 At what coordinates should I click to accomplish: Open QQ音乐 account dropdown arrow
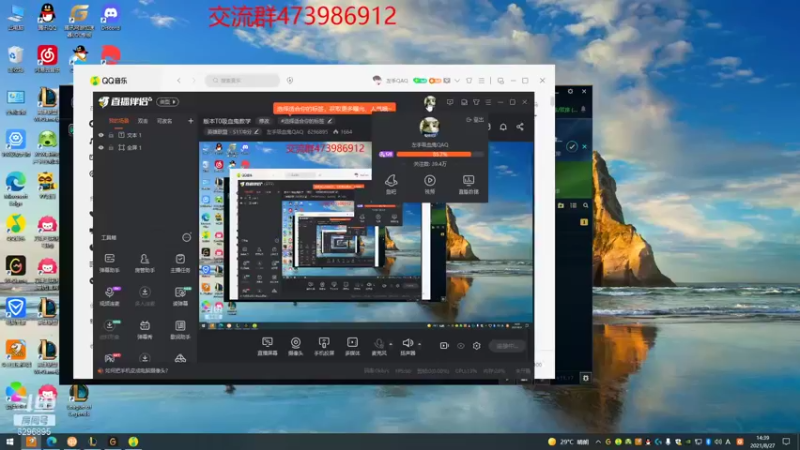pos(457,81)
